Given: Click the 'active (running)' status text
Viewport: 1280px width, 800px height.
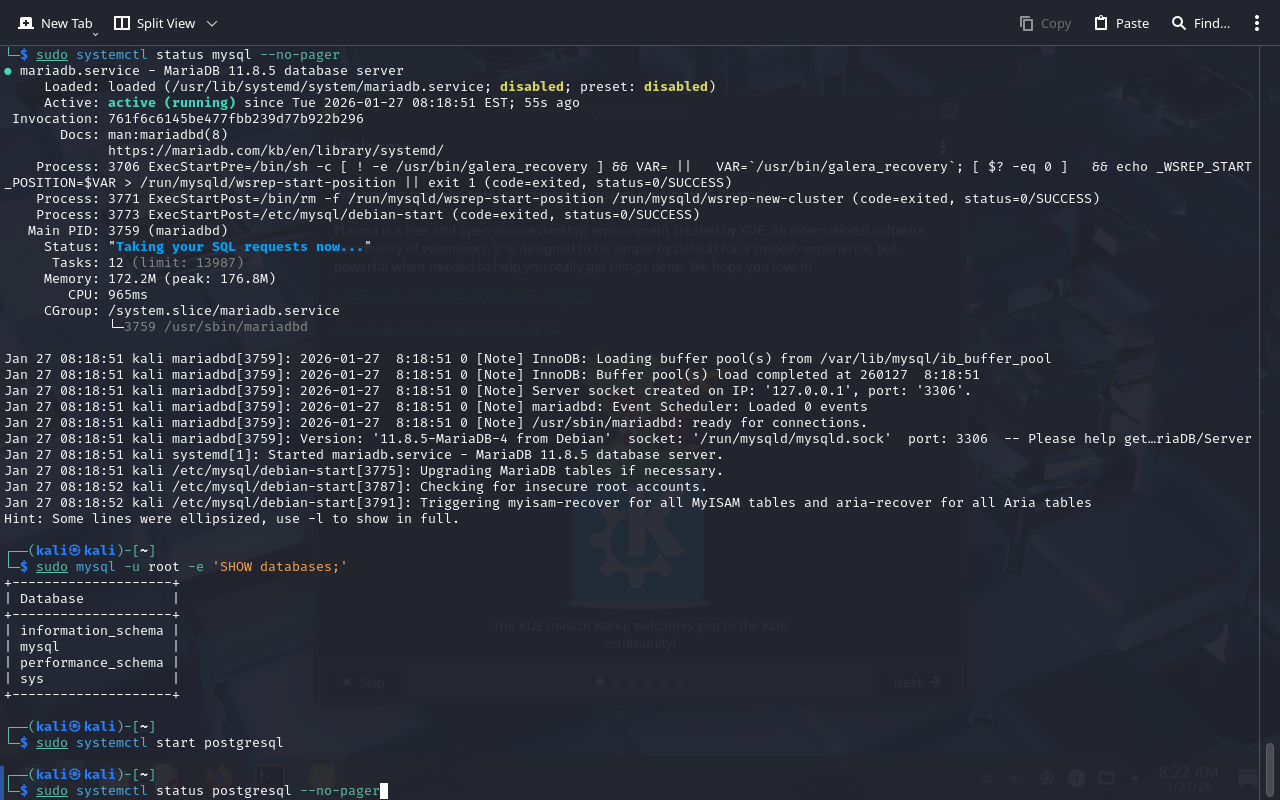Looking at the screenshot, I should (171, 103).
